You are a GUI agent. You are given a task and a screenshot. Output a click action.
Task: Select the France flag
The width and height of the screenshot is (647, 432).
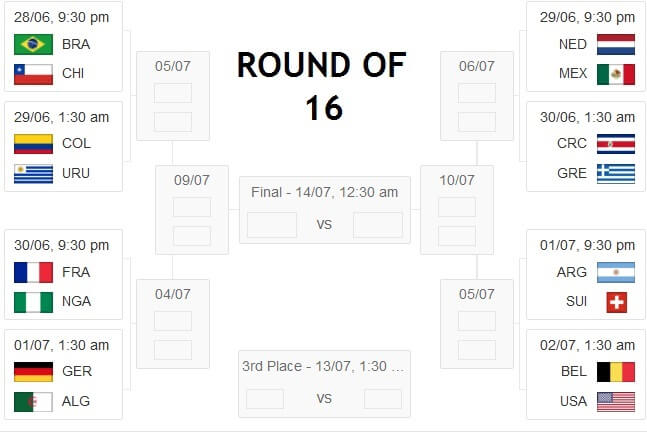point(33,272)
